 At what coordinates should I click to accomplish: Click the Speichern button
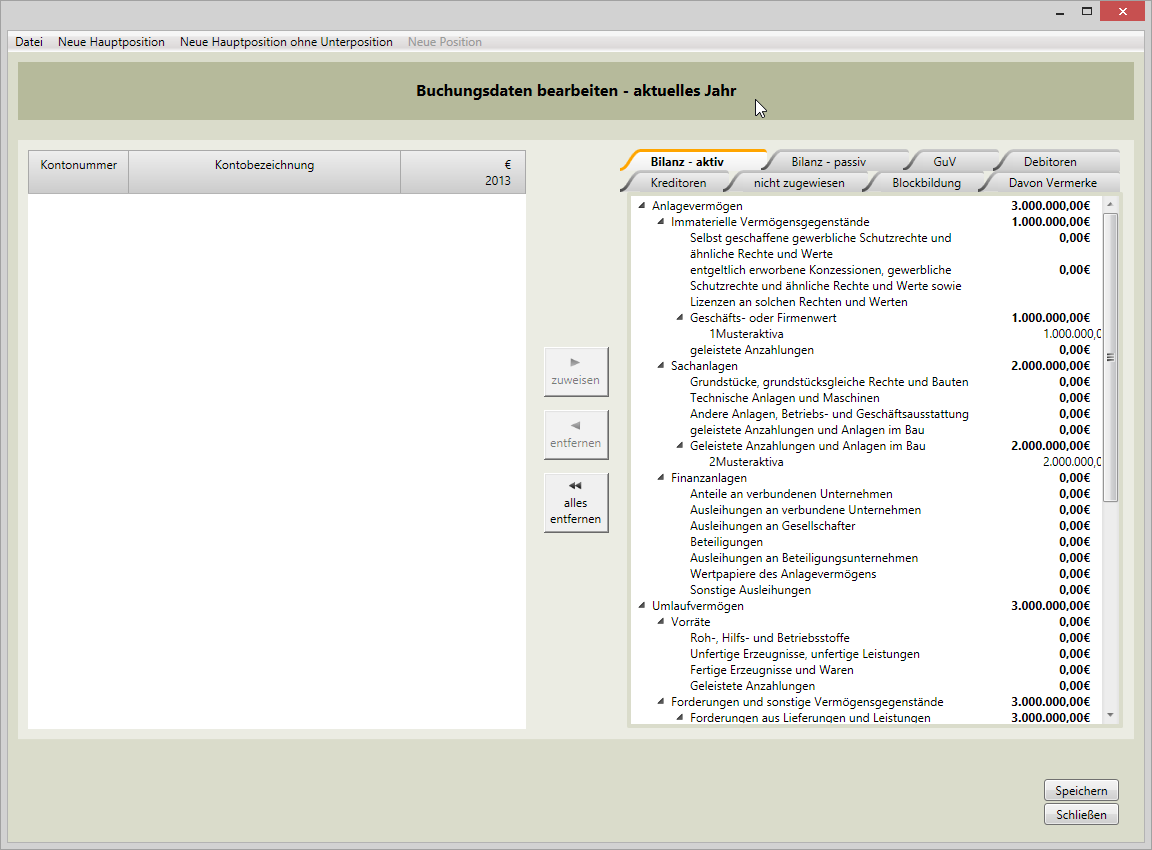pos(1081,791)
